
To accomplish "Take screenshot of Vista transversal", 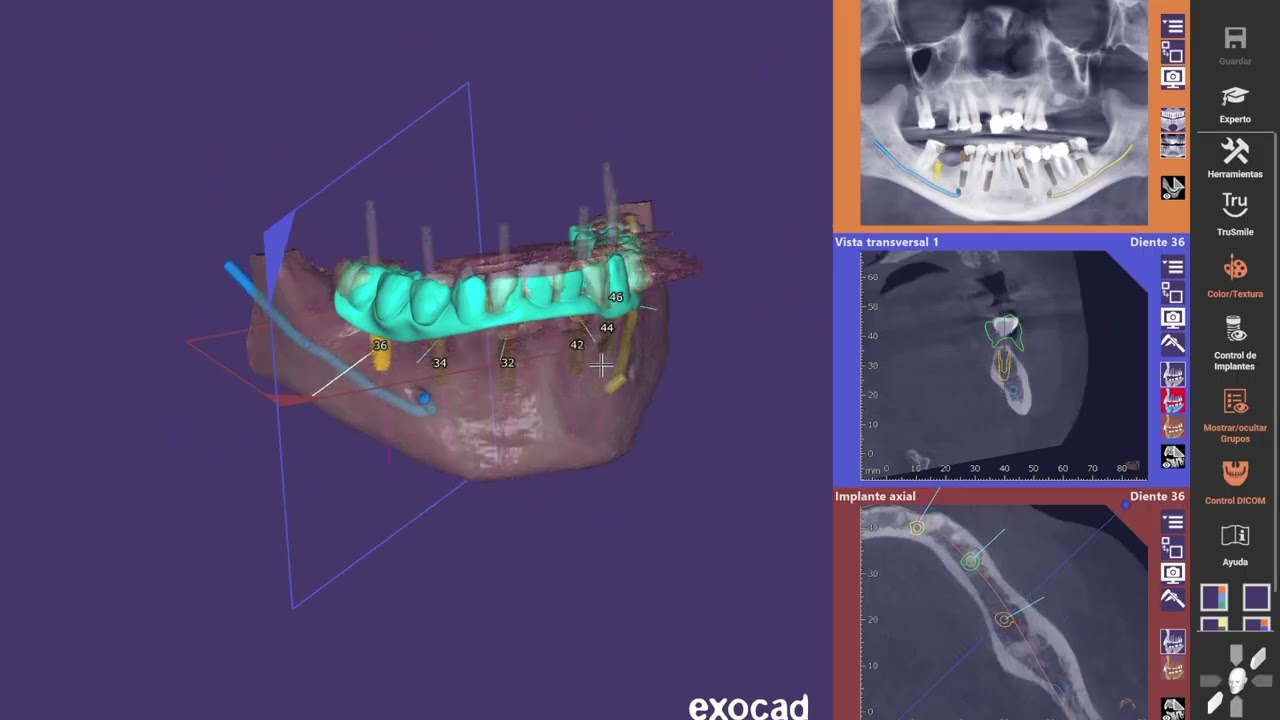I will click(x=1173, y=318).
